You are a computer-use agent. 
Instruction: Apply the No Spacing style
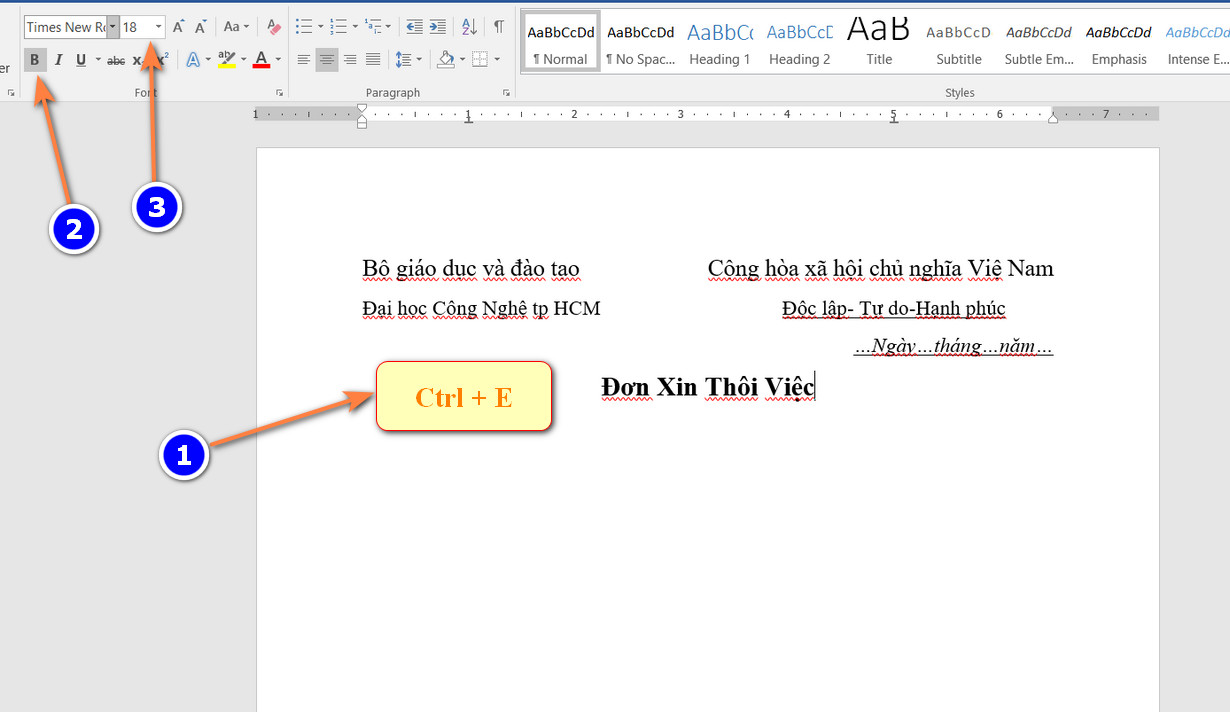pyautogui.click(x=640, y=40)
